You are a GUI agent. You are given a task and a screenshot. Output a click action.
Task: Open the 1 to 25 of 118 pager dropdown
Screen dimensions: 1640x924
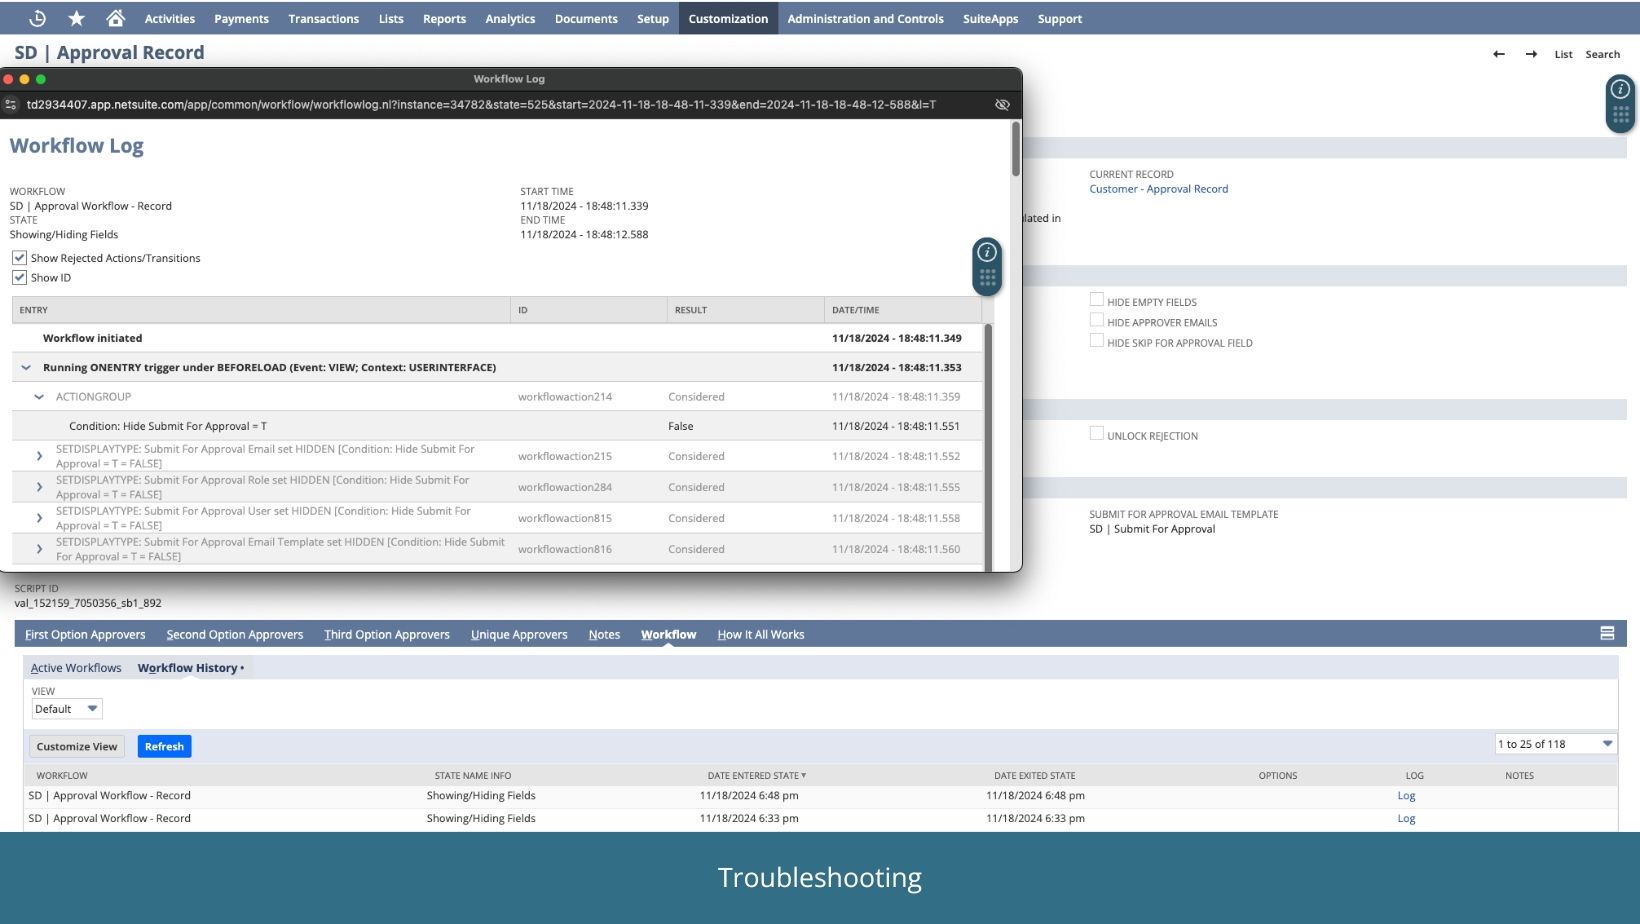click(x=1555, y=744)
